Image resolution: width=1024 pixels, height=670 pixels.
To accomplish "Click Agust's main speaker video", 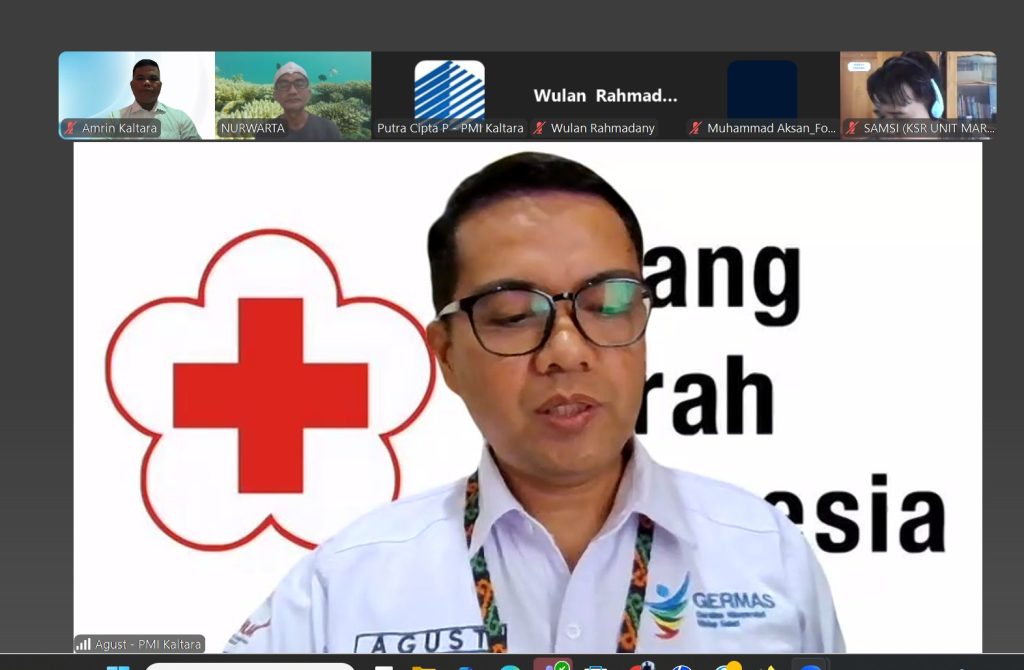I will coord(540,400).
